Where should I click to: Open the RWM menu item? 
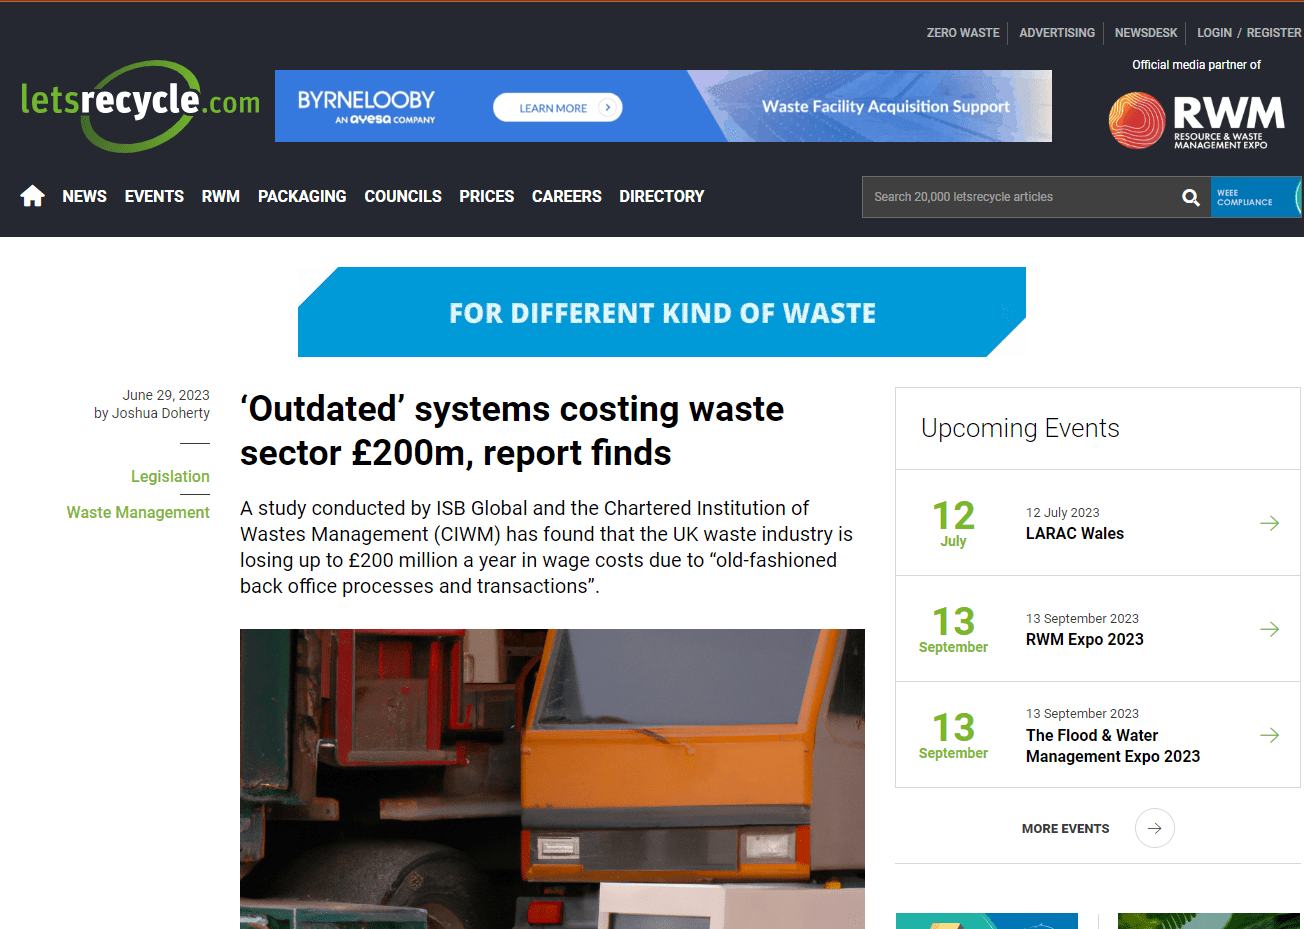coord(220,196)
